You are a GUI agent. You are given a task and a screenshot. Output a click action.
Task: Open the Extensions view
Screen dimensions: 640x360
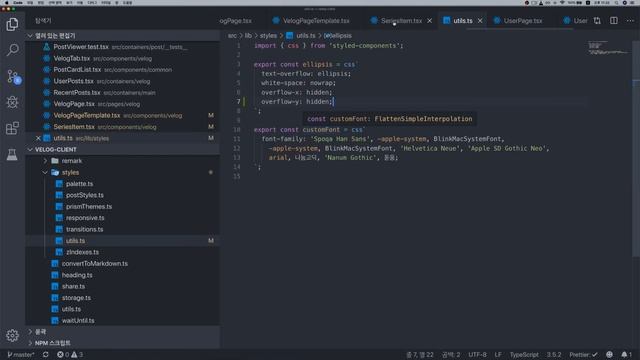pos(12,128)
